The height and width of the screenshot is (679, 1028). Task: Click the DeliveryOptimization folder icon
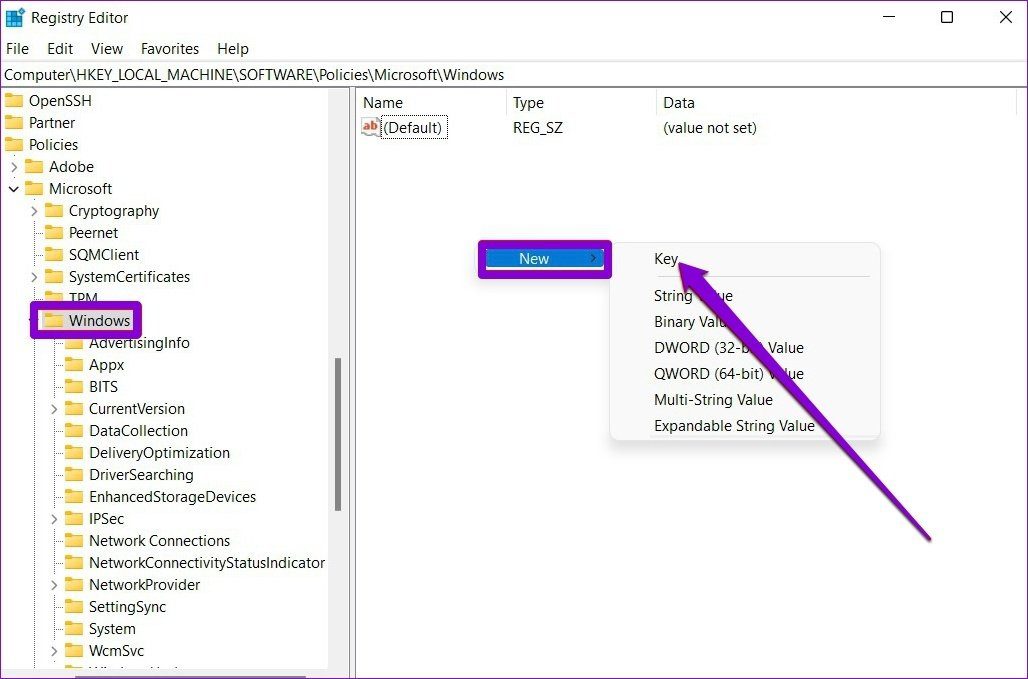point(74,452)
